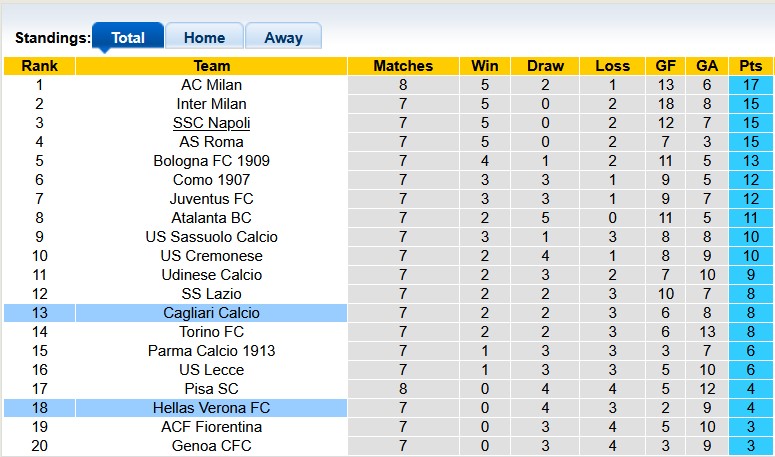Switch to the Total standings tab
The height and width of the screenshot is (457, 775).
[x=127, y=38]
